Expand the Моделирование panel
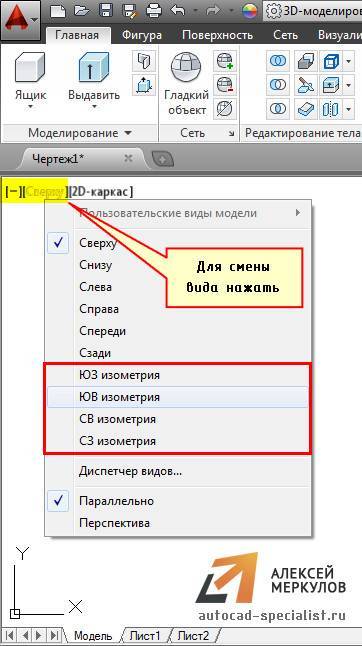 [x=79, y=133]
